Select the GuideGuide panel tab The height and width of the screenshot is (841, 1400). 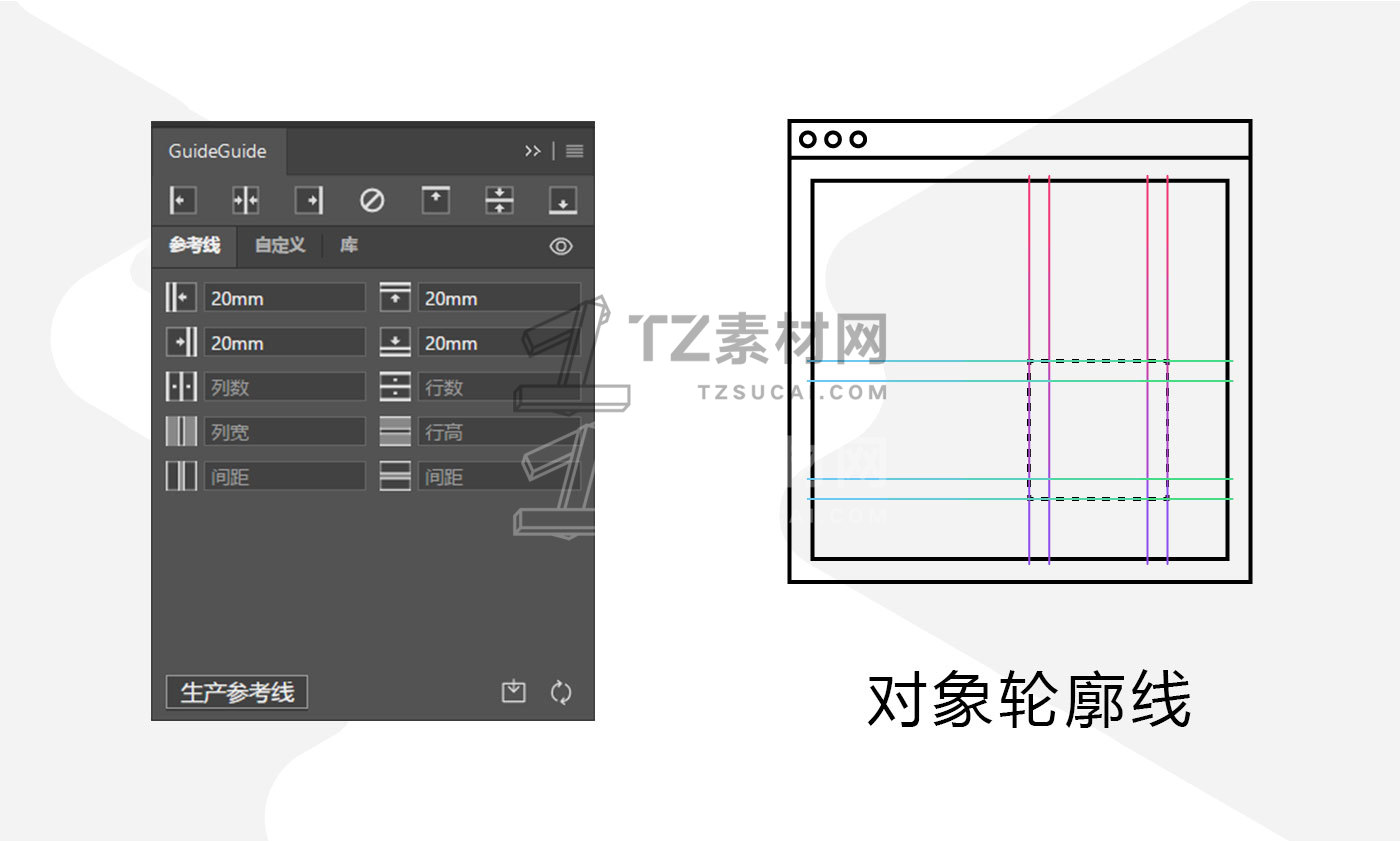[x=218, y=151]
